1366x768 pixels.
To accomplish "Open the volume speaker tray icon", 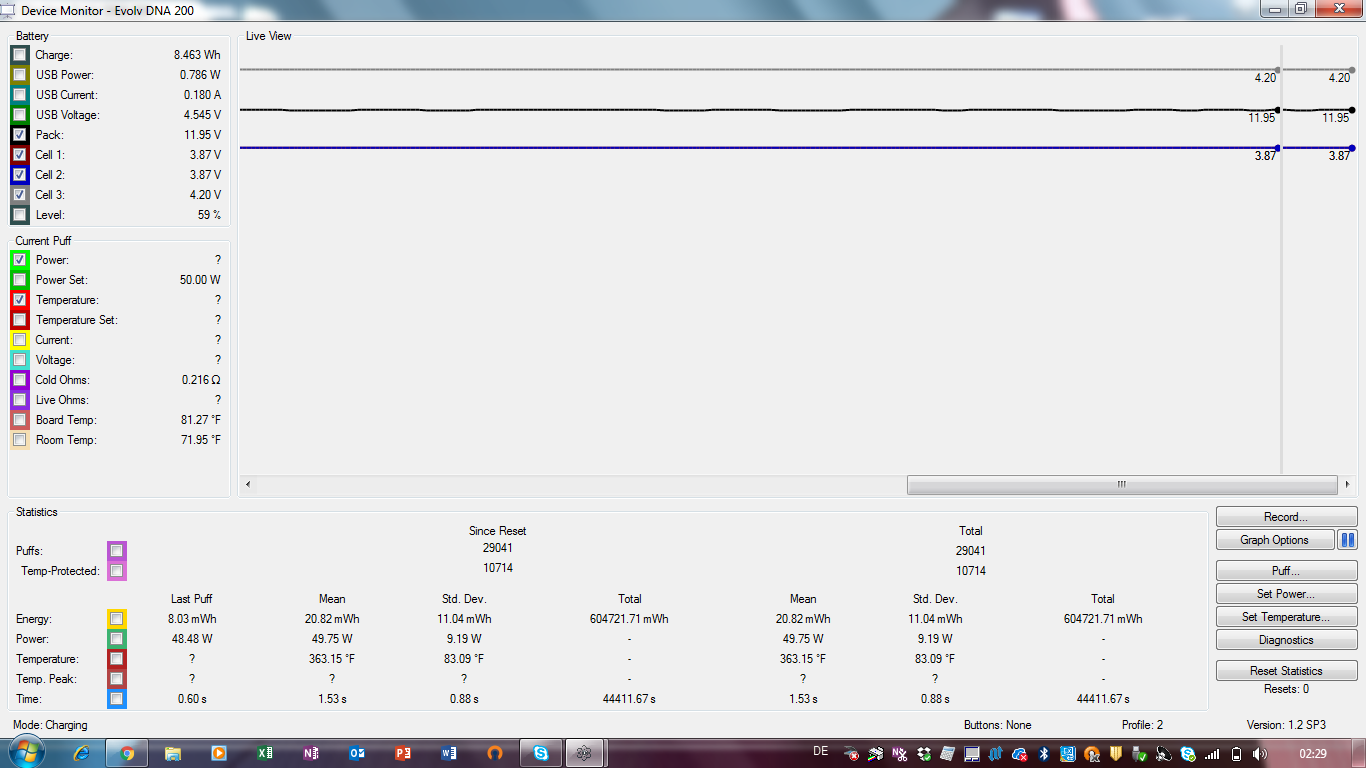I will (x=1259, y=754).
